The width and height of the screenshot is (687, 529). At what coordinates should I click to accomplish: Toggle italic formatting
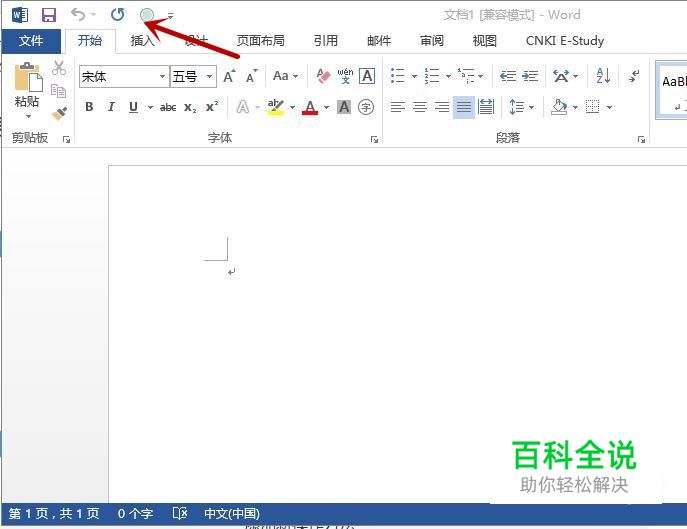(x=111, y=107)
